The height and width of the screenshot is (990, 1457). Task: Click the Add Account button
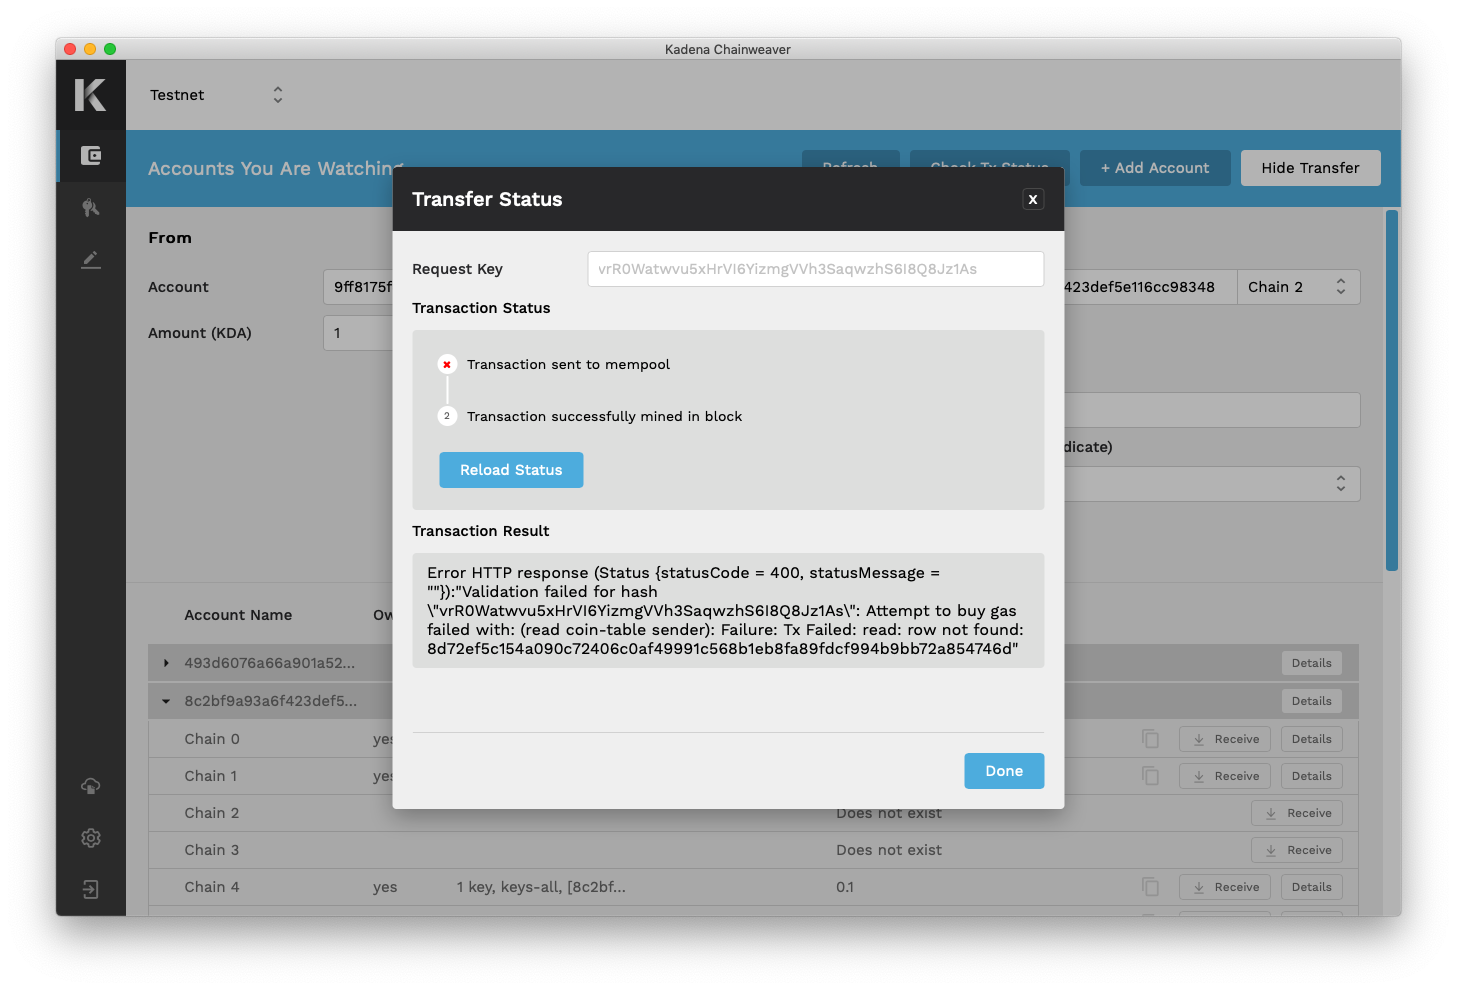coord(1154,168)
